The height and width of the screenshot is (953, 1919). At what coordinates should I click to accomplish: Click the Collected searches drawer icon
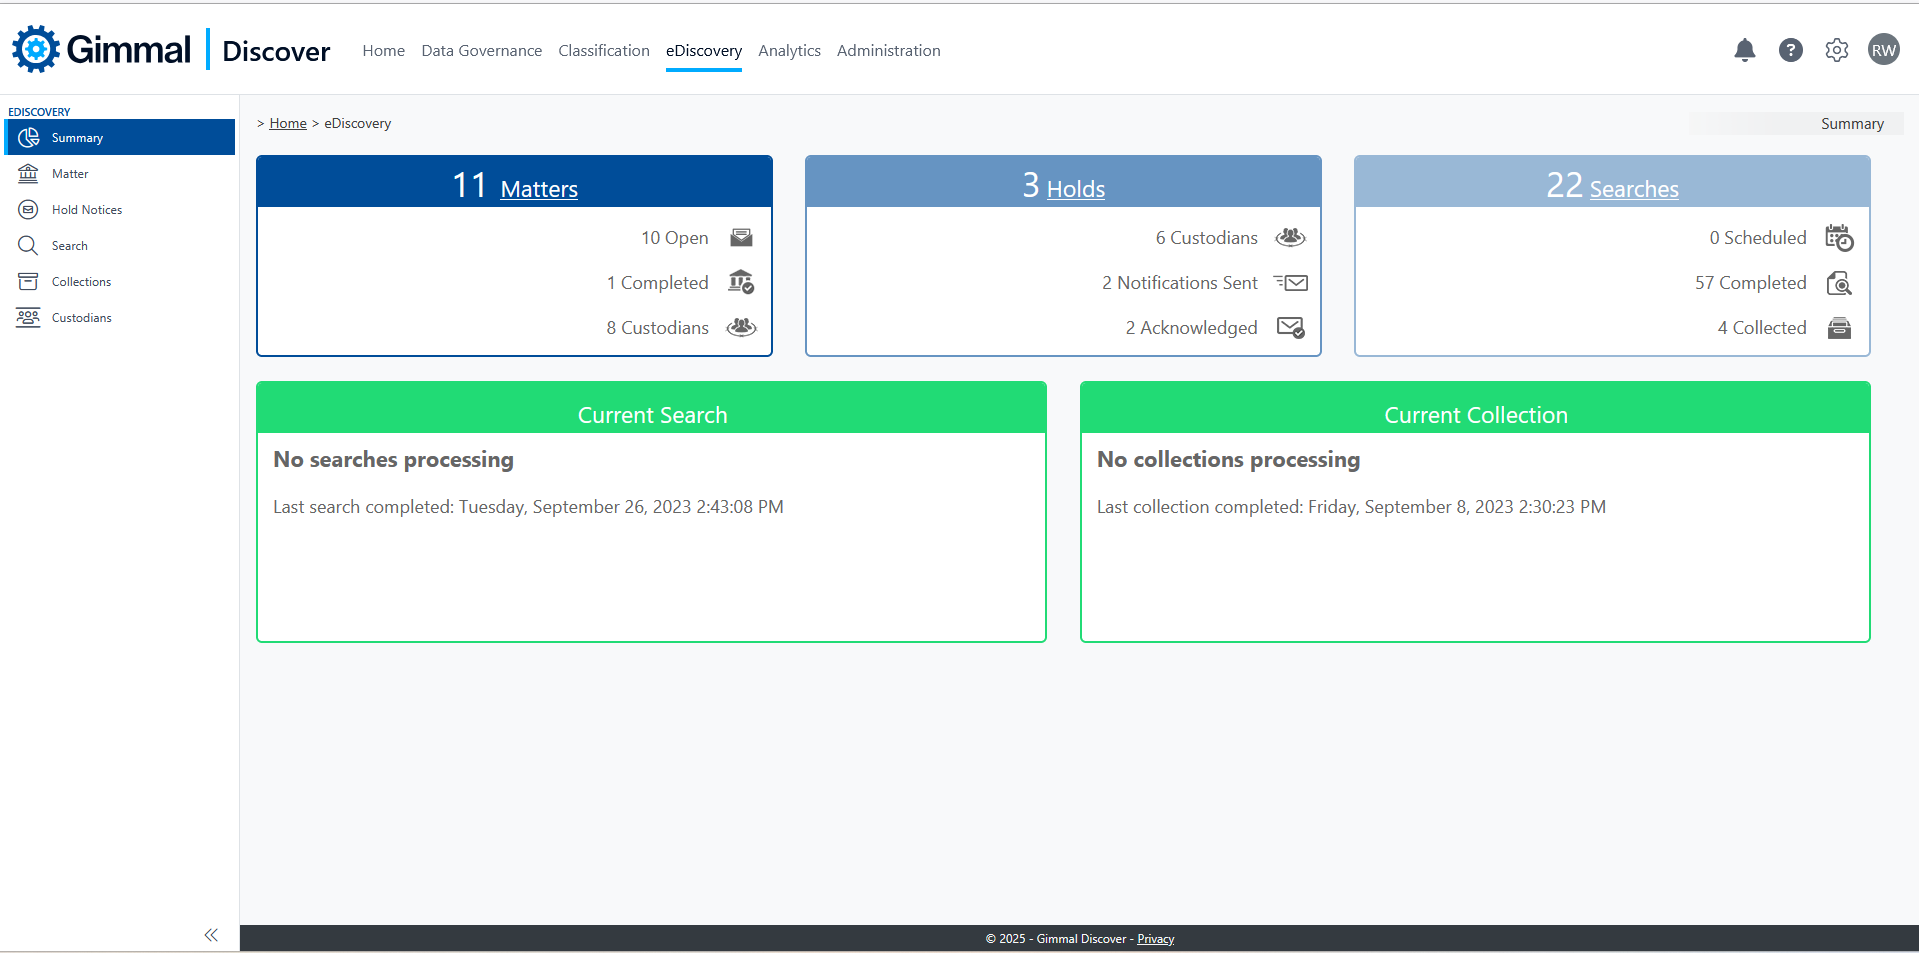click(x=1839, y=328)
